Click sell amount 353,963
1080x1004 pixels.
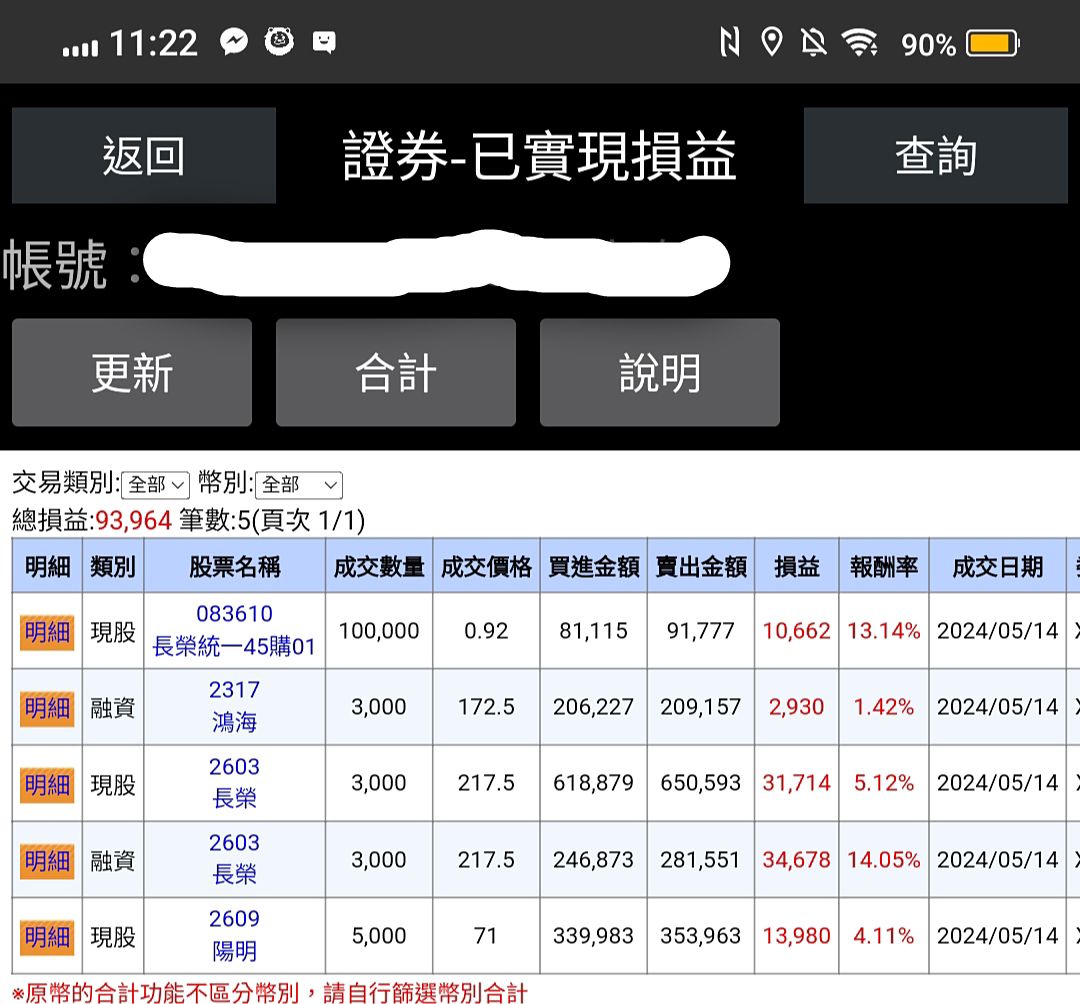tap(700, 936)
